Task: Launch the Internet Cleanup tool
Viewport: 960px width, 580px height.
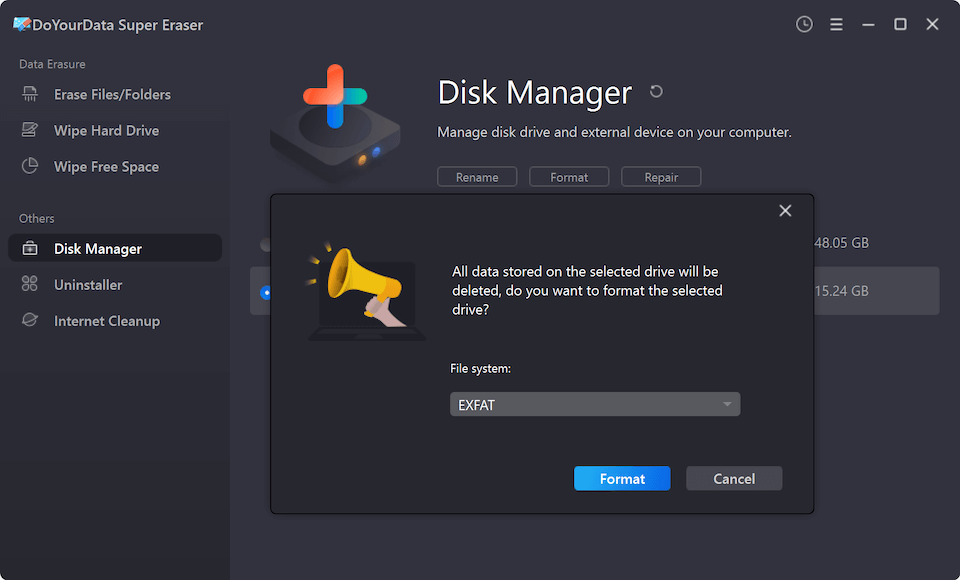Action: (107, 320)
